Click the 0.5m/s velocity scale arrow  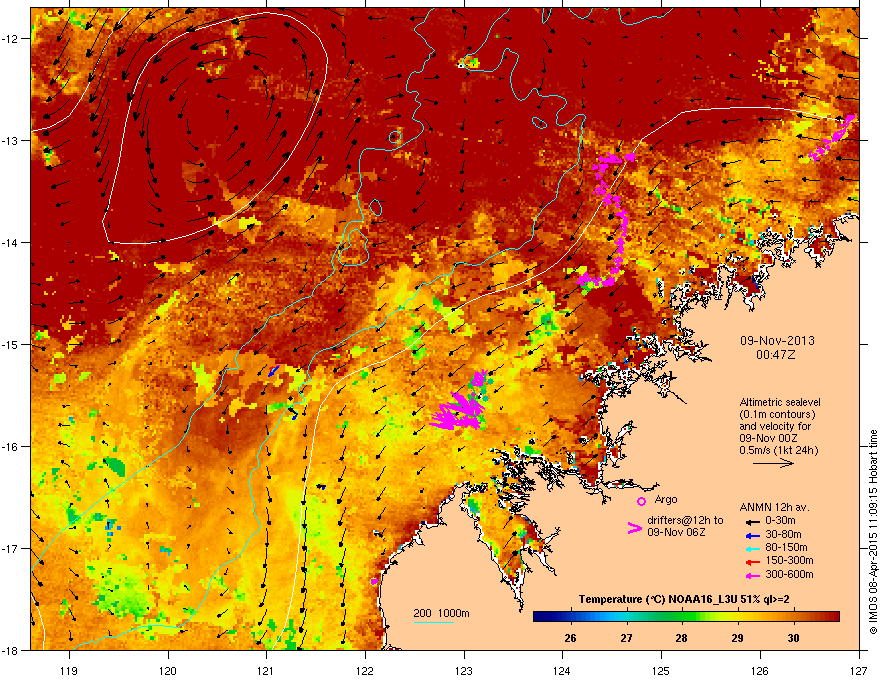773,463
